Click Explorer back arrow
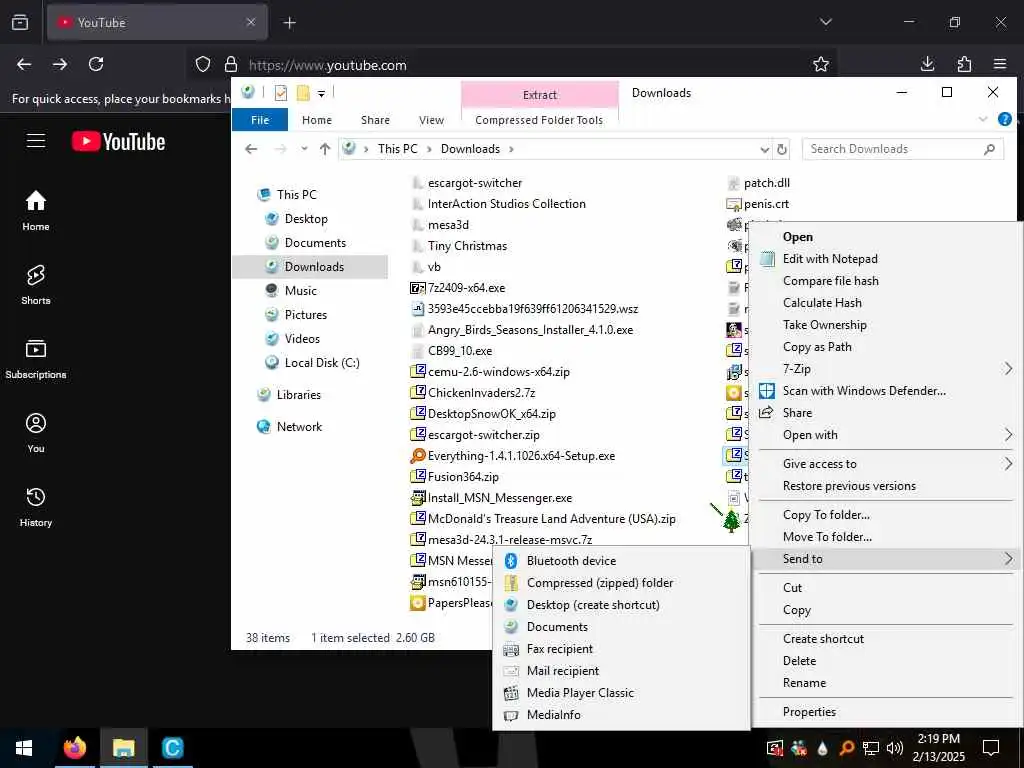This screenshot has width=1024, height=768. pos(251,149)
